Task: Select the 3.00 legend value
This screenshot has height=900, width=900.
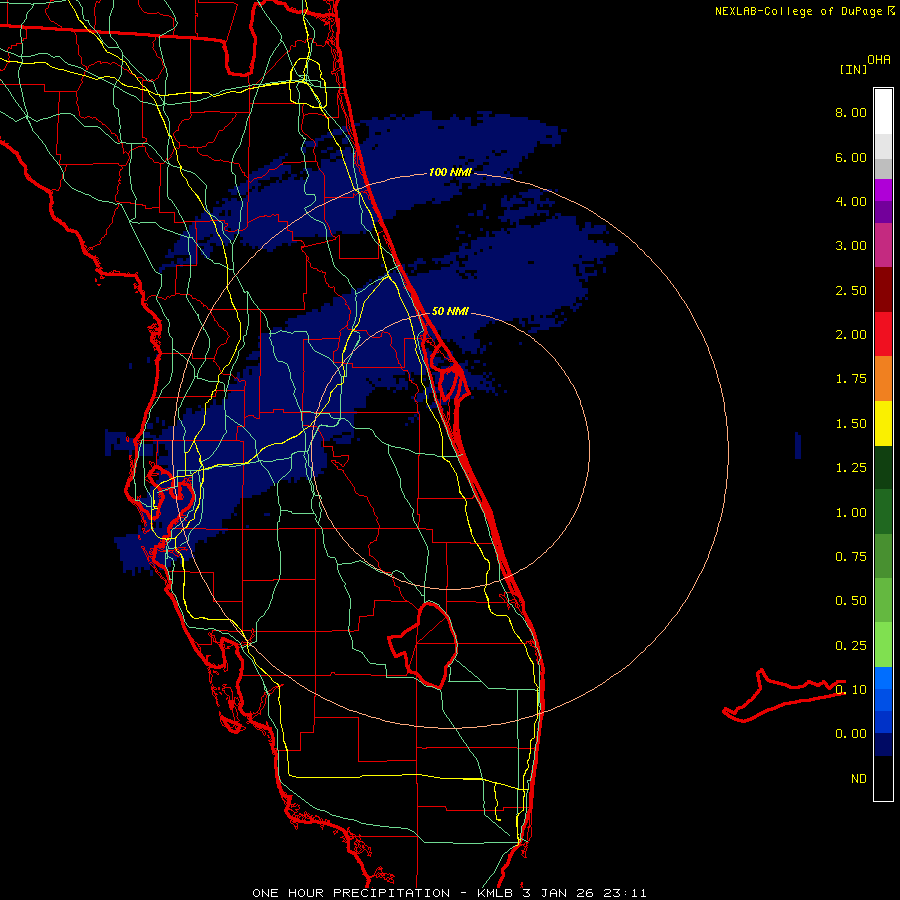Action: click(851, 246)
